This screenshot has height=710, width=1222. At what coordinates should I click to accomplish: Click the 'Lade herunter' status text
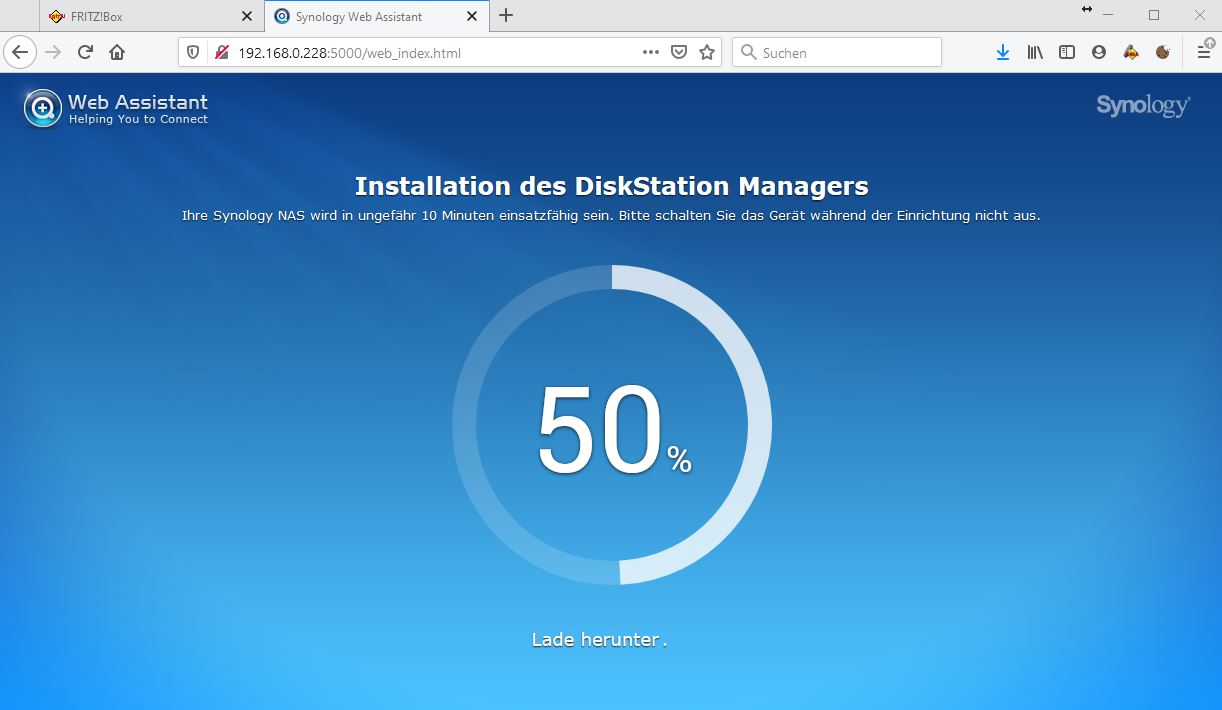click(x=599, y=640)
